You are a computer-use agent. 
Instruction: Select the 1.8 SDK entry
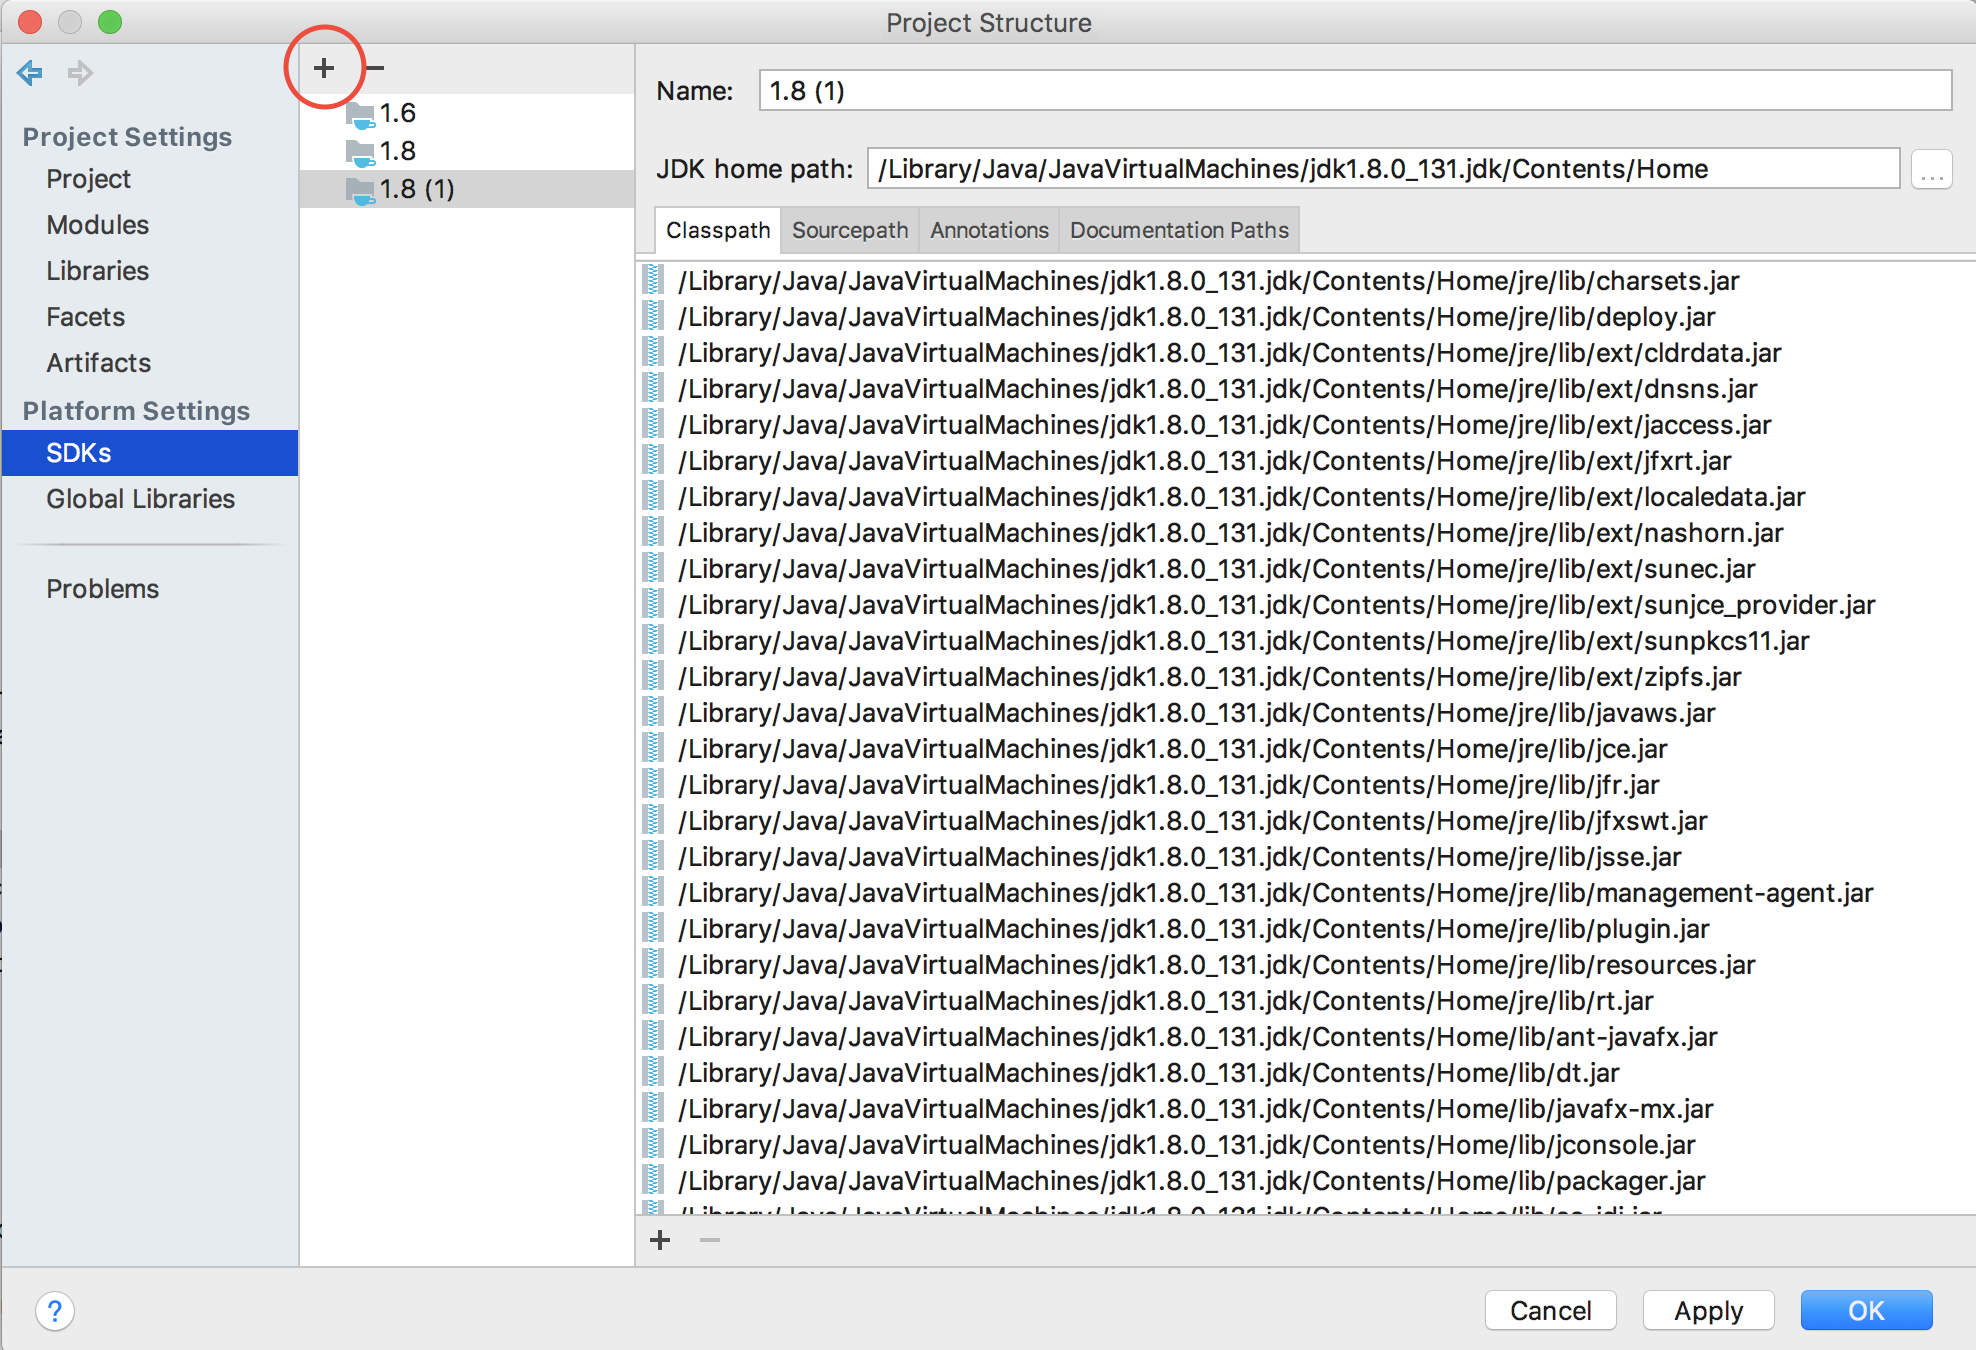pos(467,151)
